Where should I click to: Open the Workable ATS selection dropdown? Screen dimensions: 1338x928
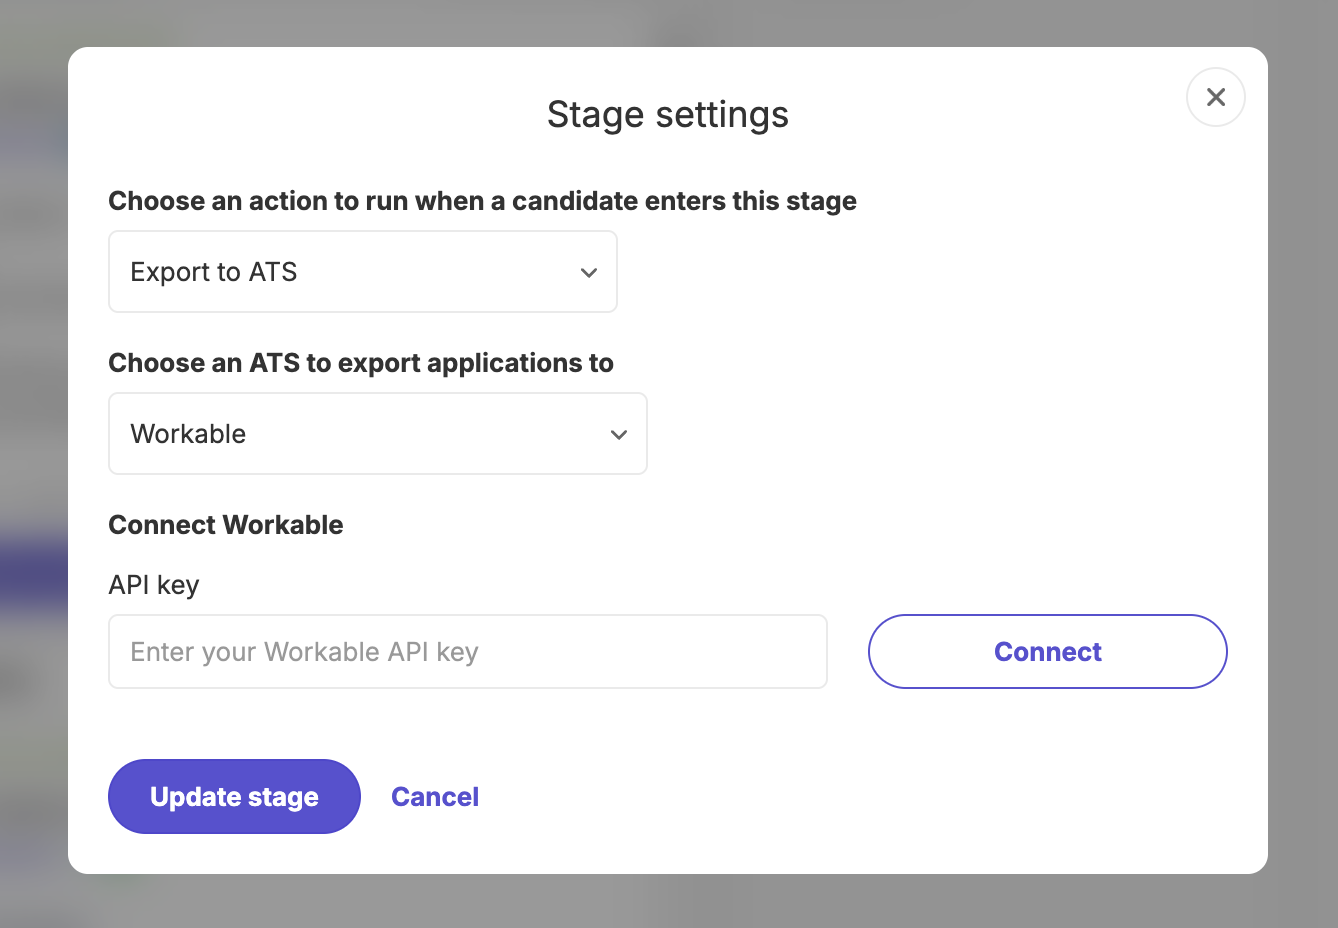tap(378, 434)
